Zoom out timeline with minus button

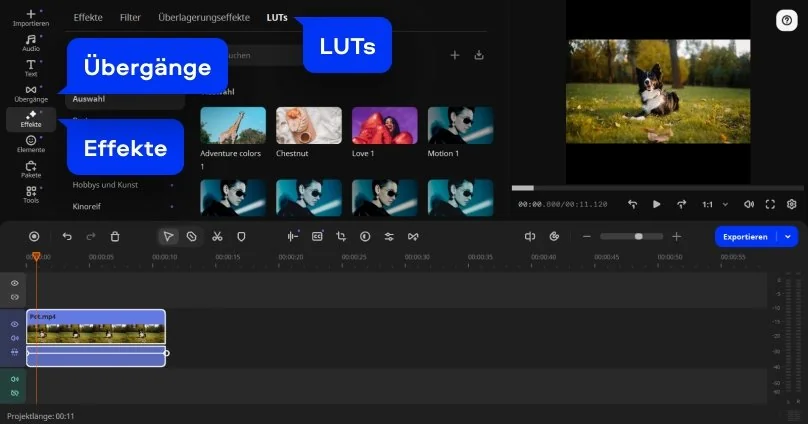pyautogui.click(x=586, y=236)
